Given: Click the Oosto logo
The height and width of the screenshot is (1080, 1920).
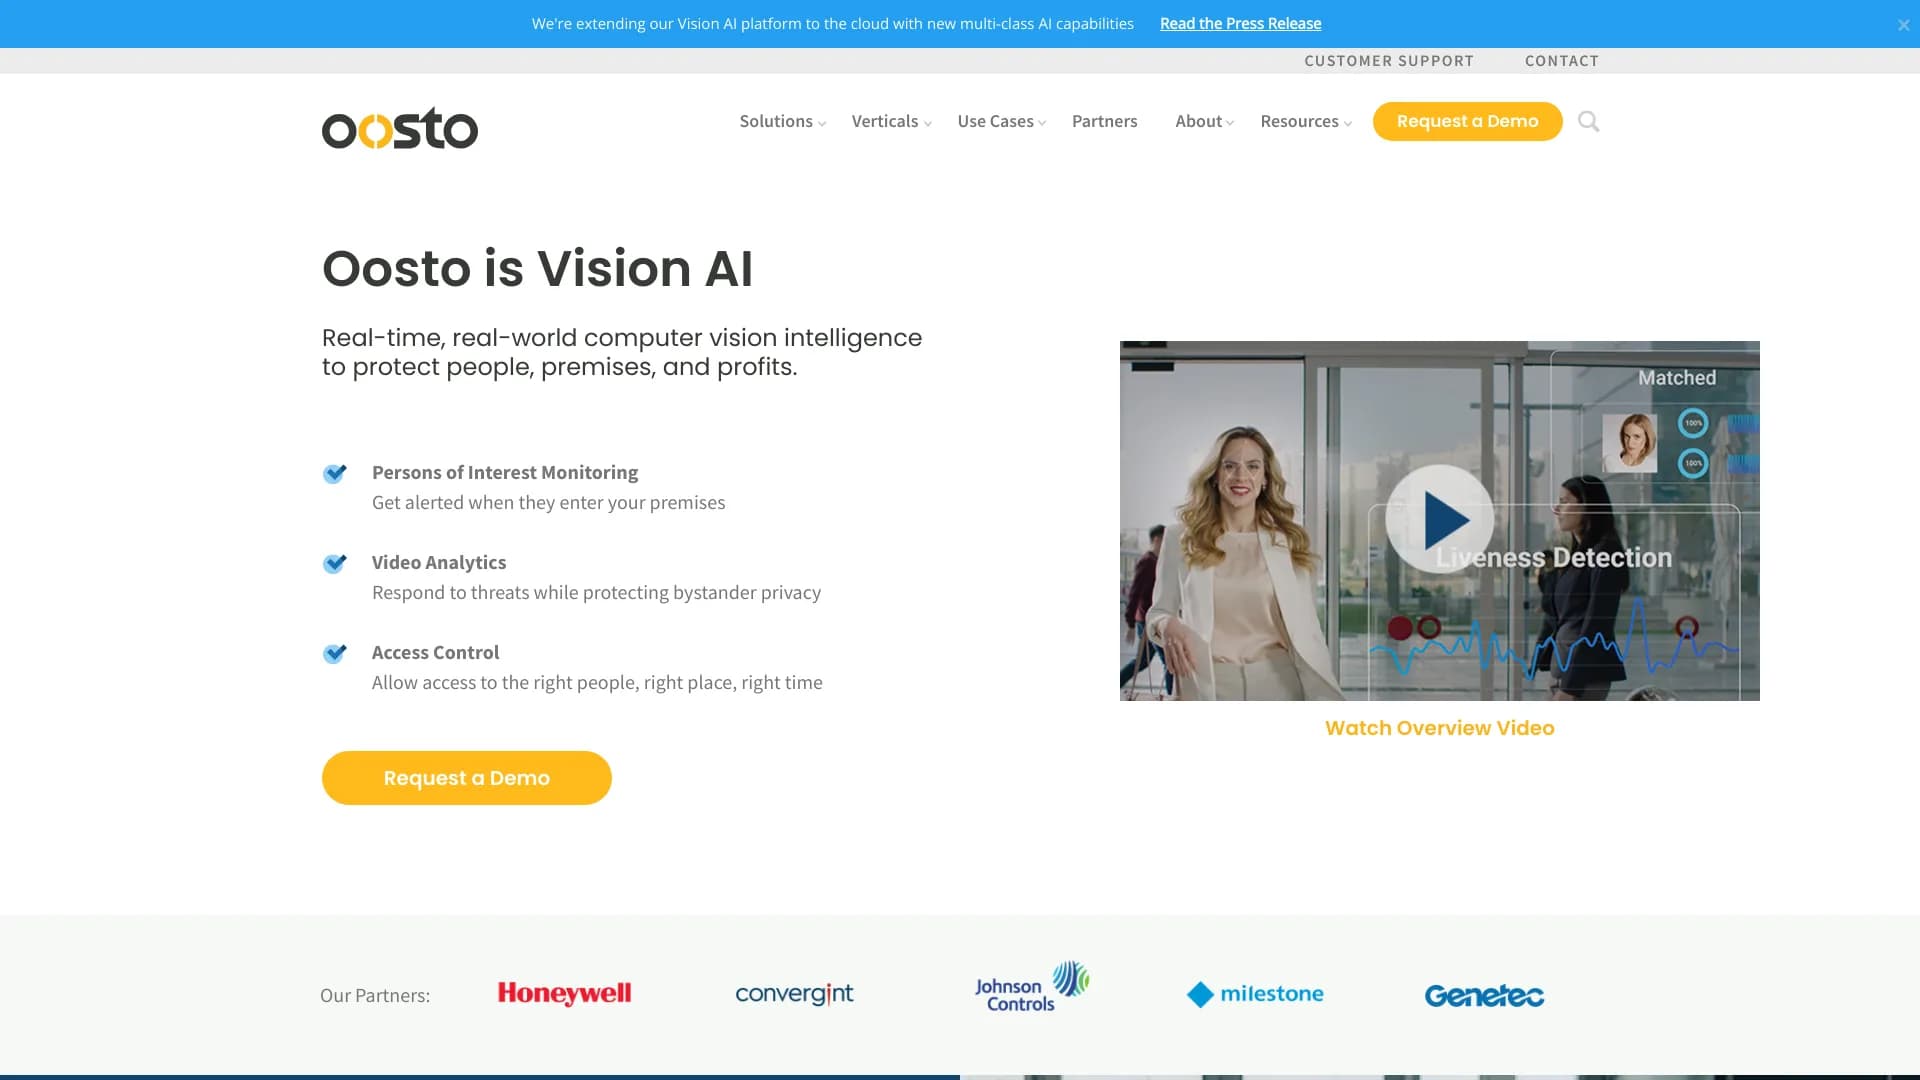Looking at the screenshot, I should coord(400,128).
